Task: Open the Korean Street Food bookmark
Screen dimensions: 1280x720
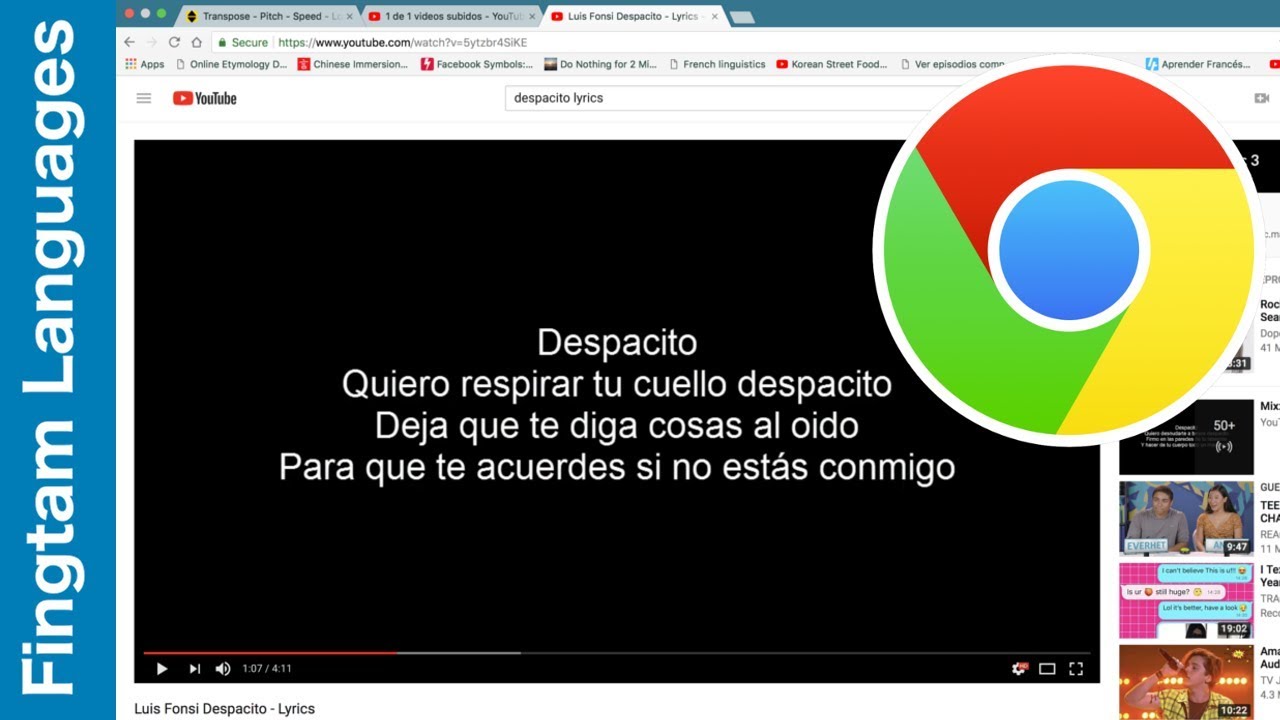Action: pyautogui.click(x=832, y=64)
